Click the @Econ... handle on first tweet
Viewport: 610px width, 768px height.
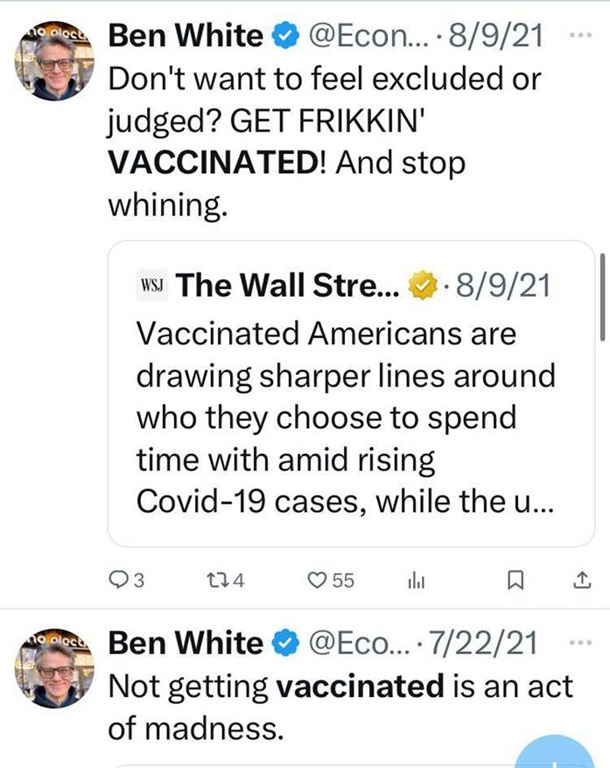pyautogui.click(x=368, y=36)
